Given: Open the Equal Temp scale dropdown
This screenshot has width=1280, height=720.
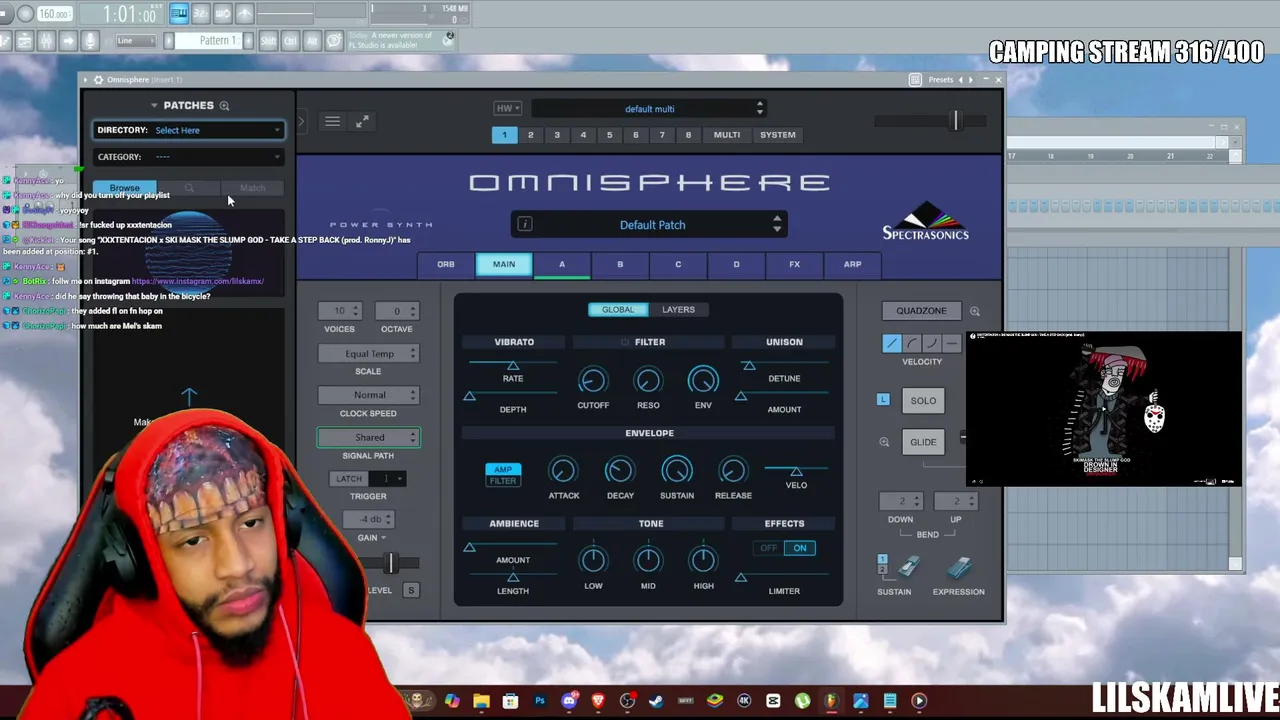Looking at the screenshot, I should click(369, 354).
